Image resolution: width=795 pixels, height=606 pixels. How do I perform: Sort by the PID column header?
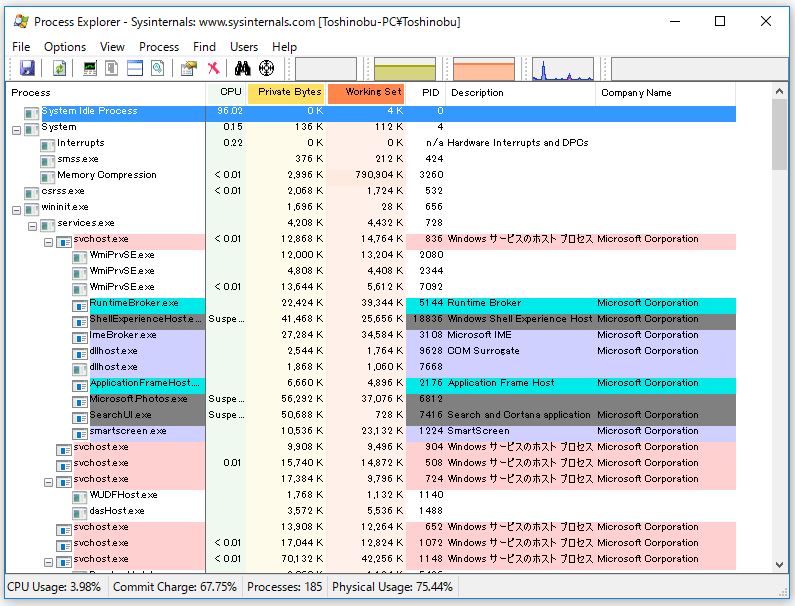tap(426, 93)
